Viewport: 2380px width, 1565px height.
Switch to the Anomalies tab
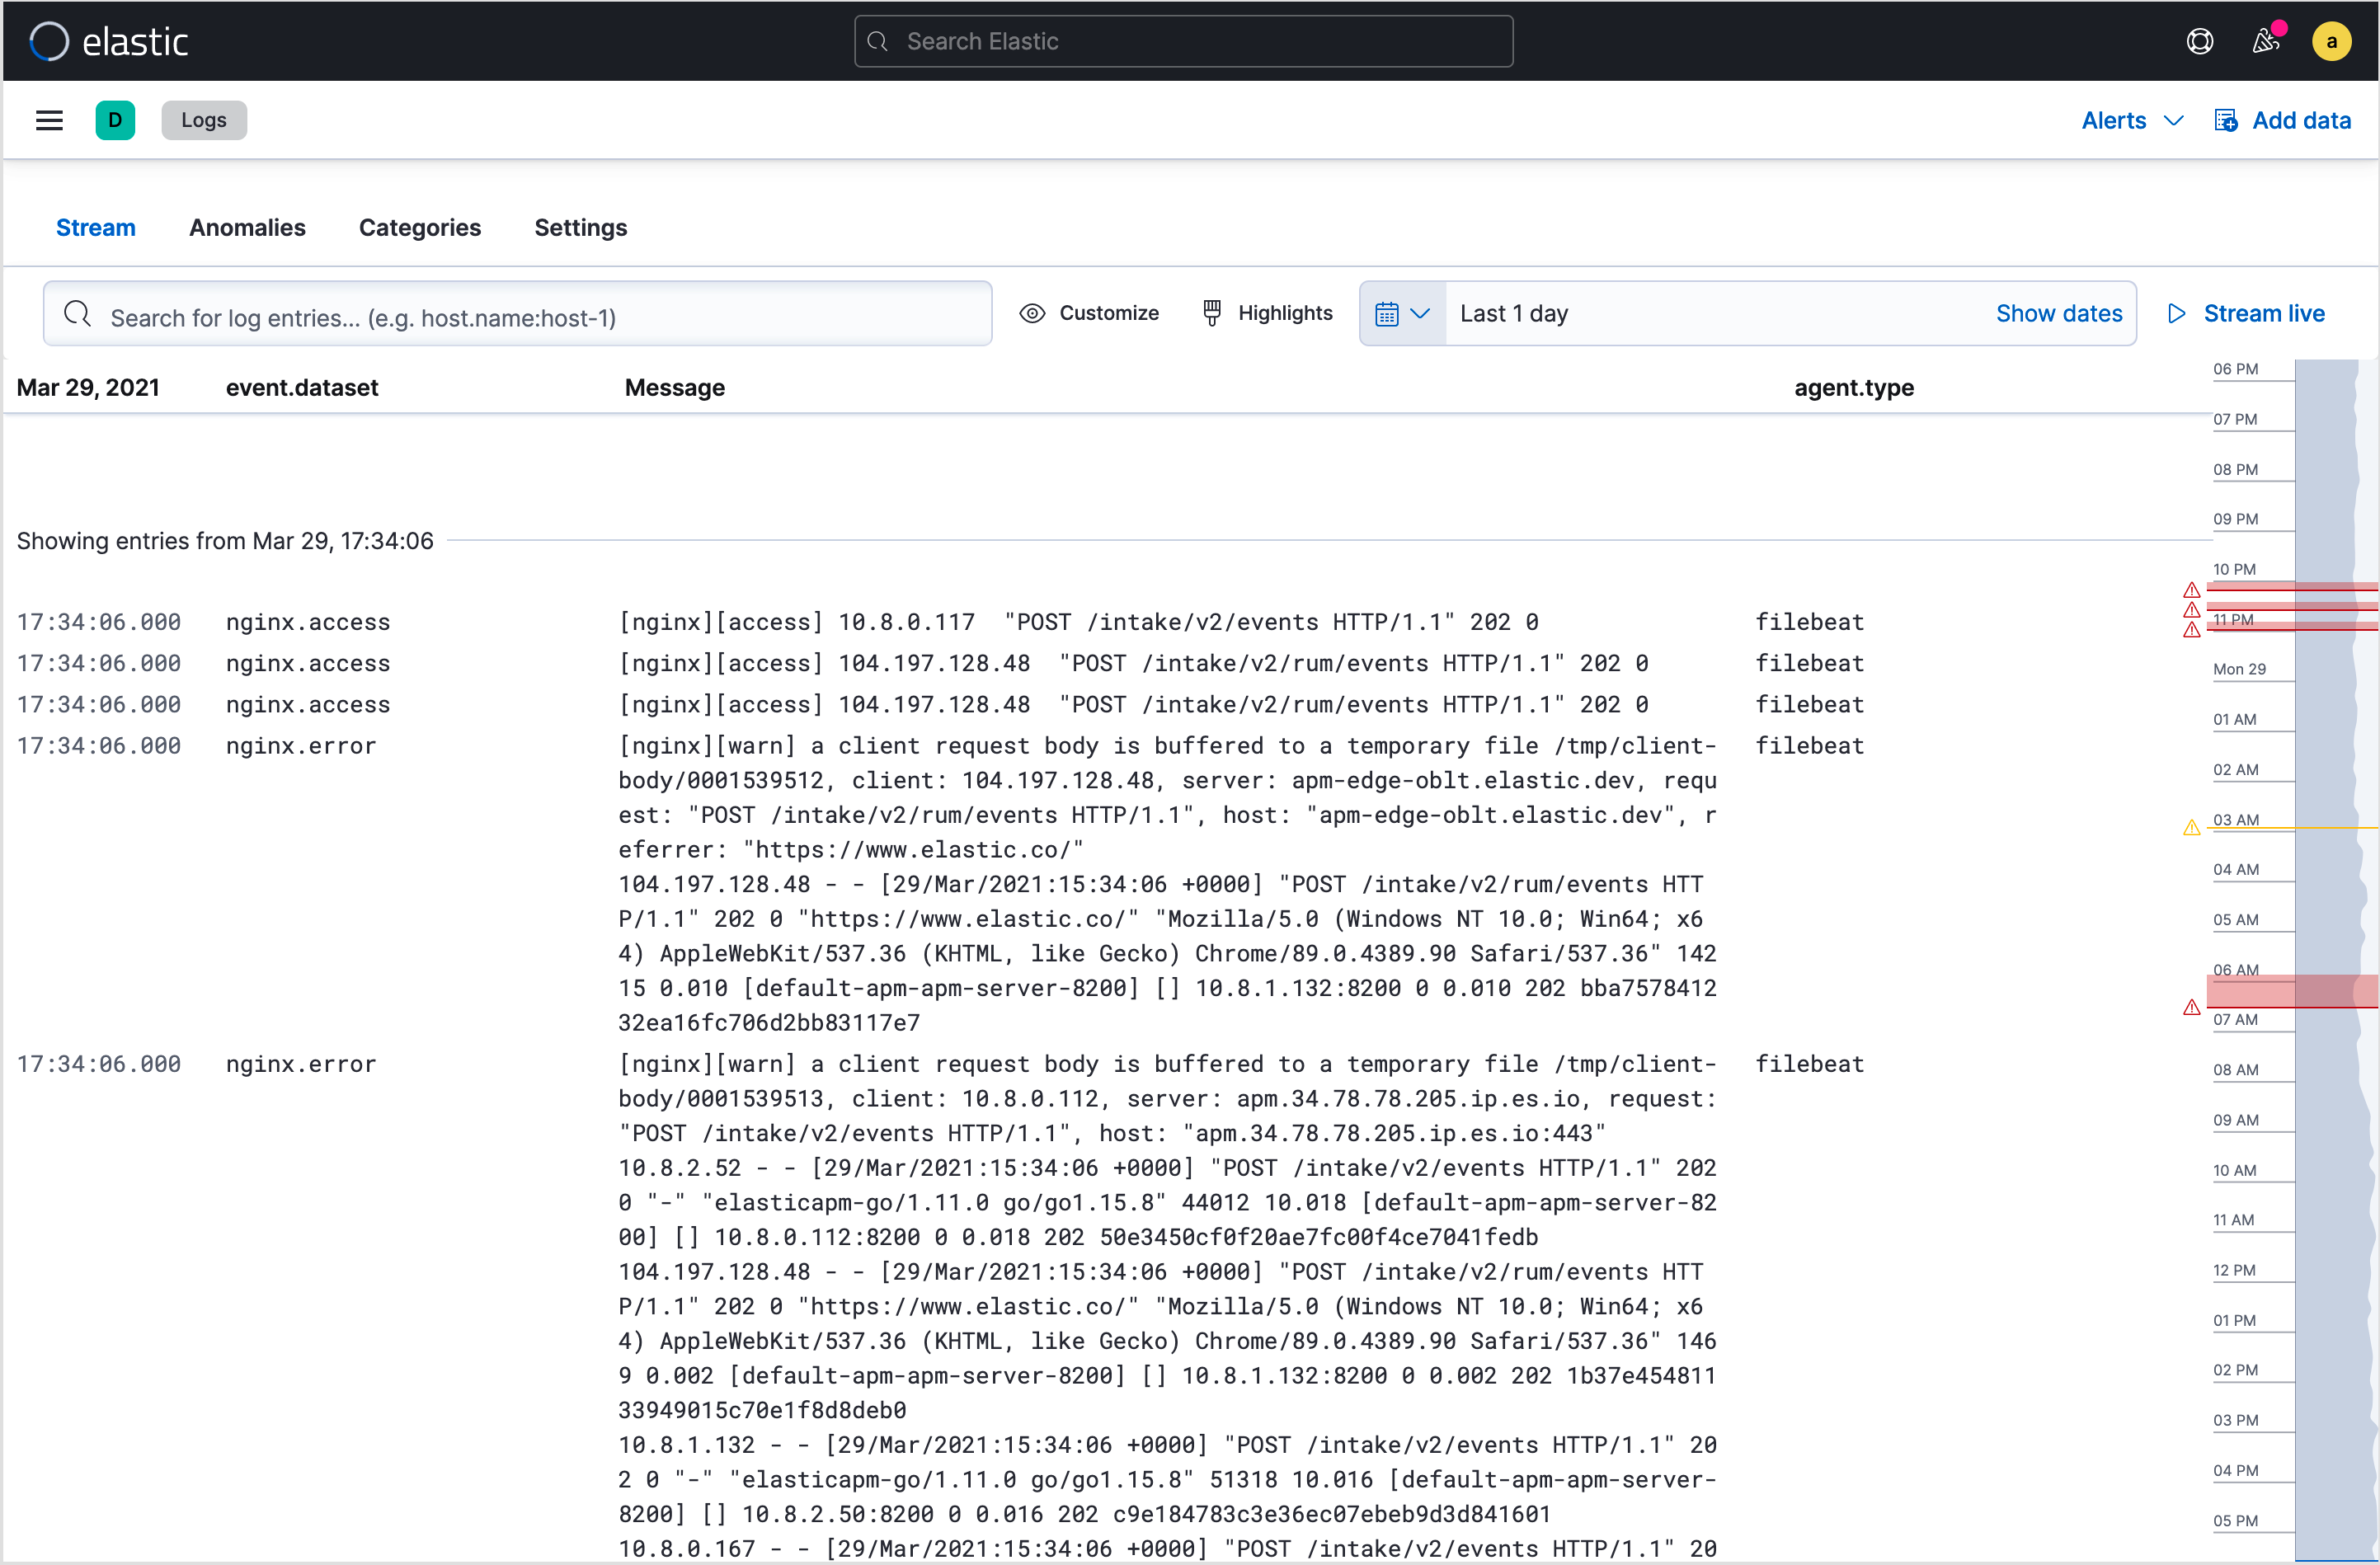click(247, 228)
